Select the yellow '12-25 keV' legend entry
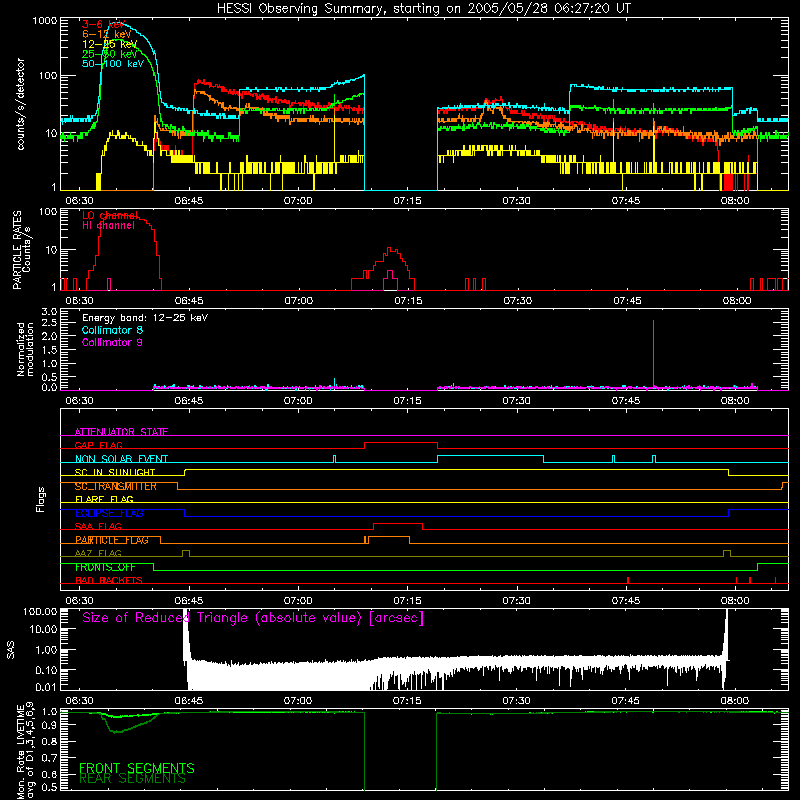800x800 pixels. pos(110,44)
